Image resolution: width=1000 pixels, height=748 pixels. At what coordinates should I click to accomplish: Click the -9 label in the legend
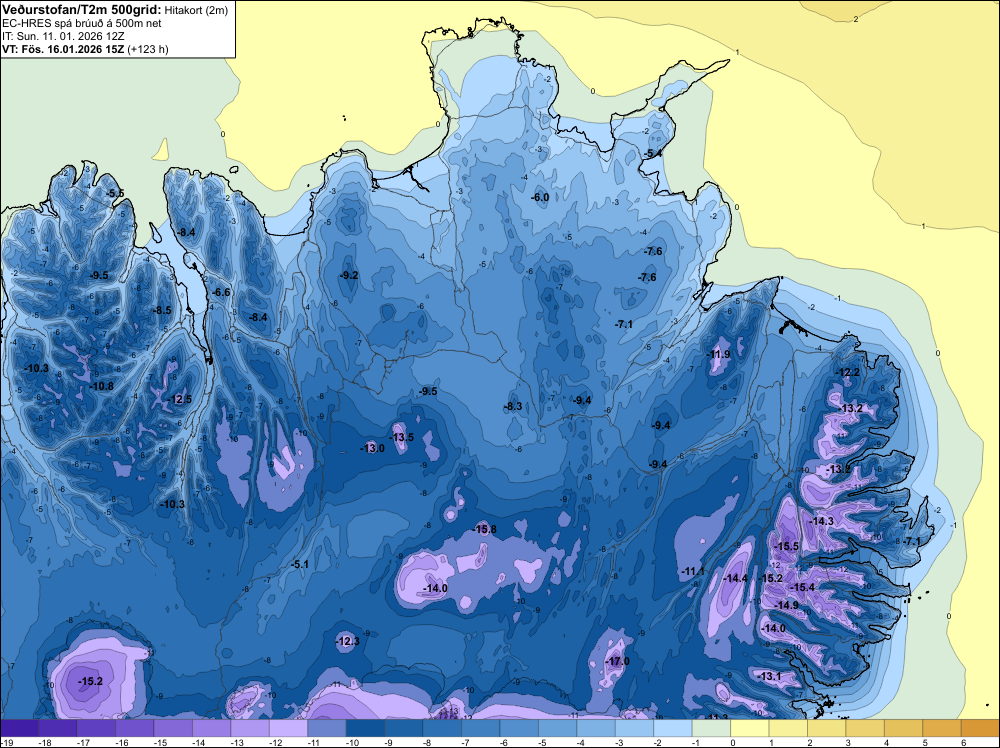click(x=391, y=742)
